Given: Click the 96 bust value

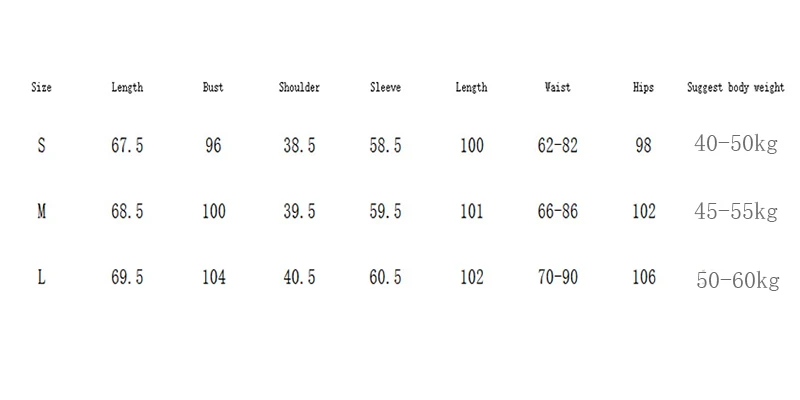Looking at the screenshot, I should point(213,146).
